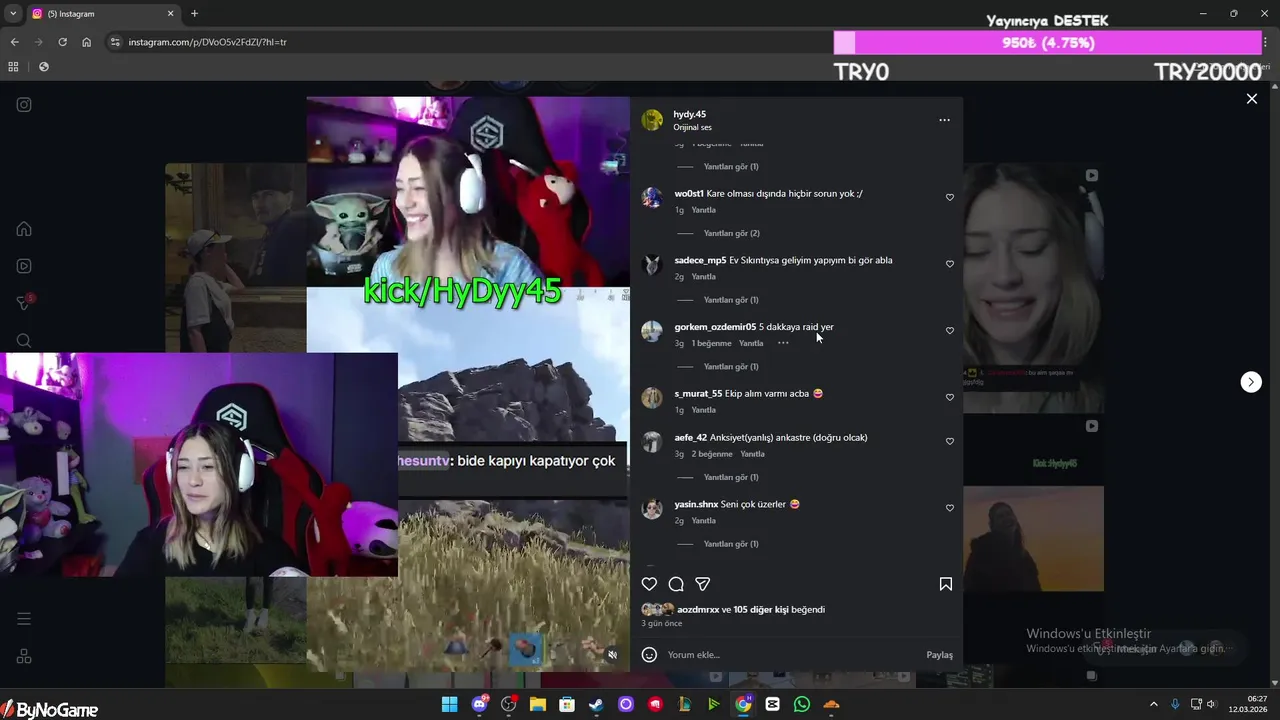Open Reels from the Instagram sidebar
Viewport: 1280px width, 720px height.
[24, 266]
